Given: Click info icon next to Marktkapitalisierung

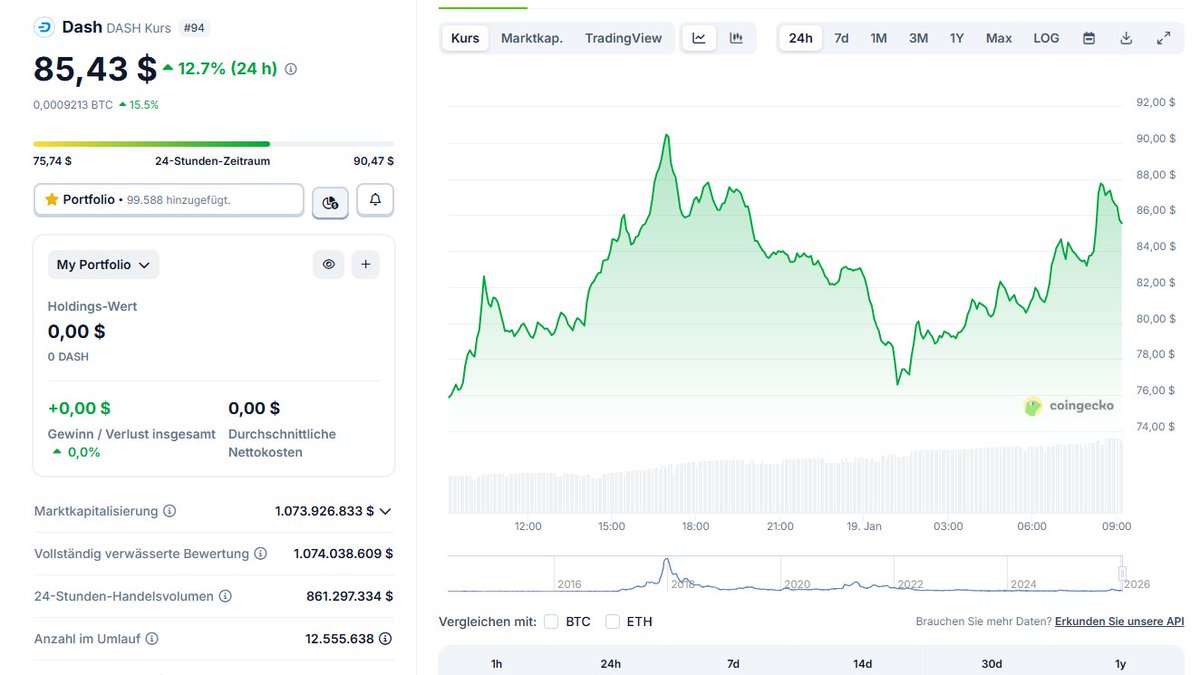Looking at the screenshot, I should tap(169, 511).
